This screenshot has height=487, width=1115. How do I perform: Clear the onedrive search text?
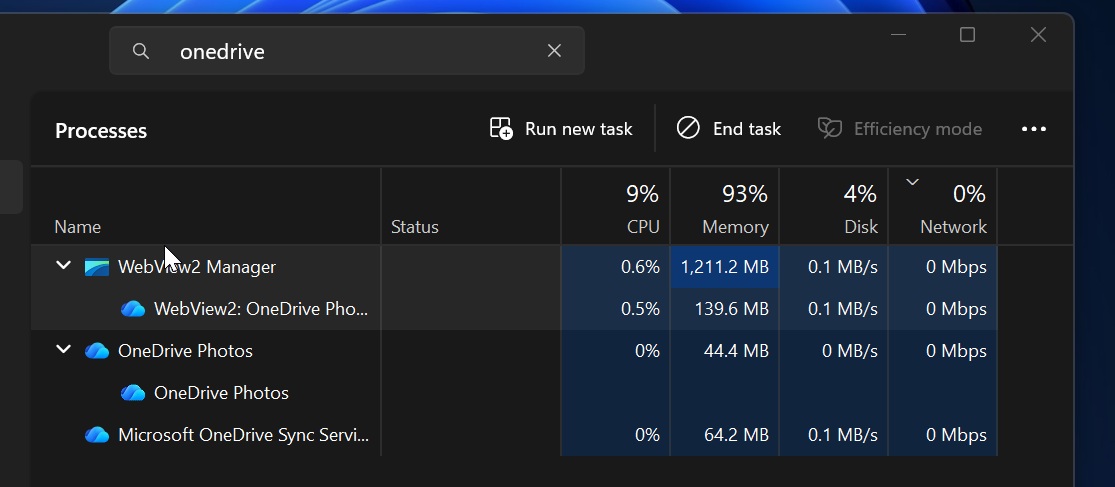(x=554, y=50)
